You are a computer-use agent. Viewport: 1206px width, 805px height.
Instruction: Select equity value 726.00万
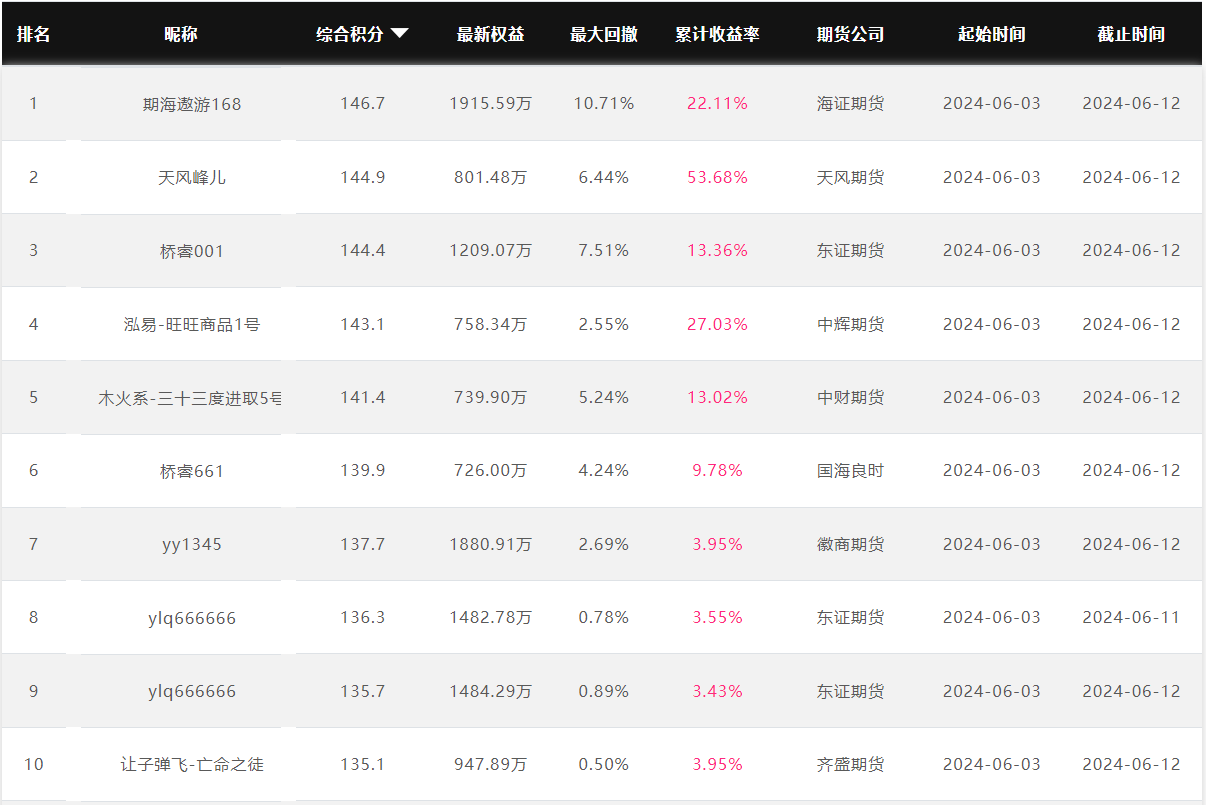(x=491, y=471)
